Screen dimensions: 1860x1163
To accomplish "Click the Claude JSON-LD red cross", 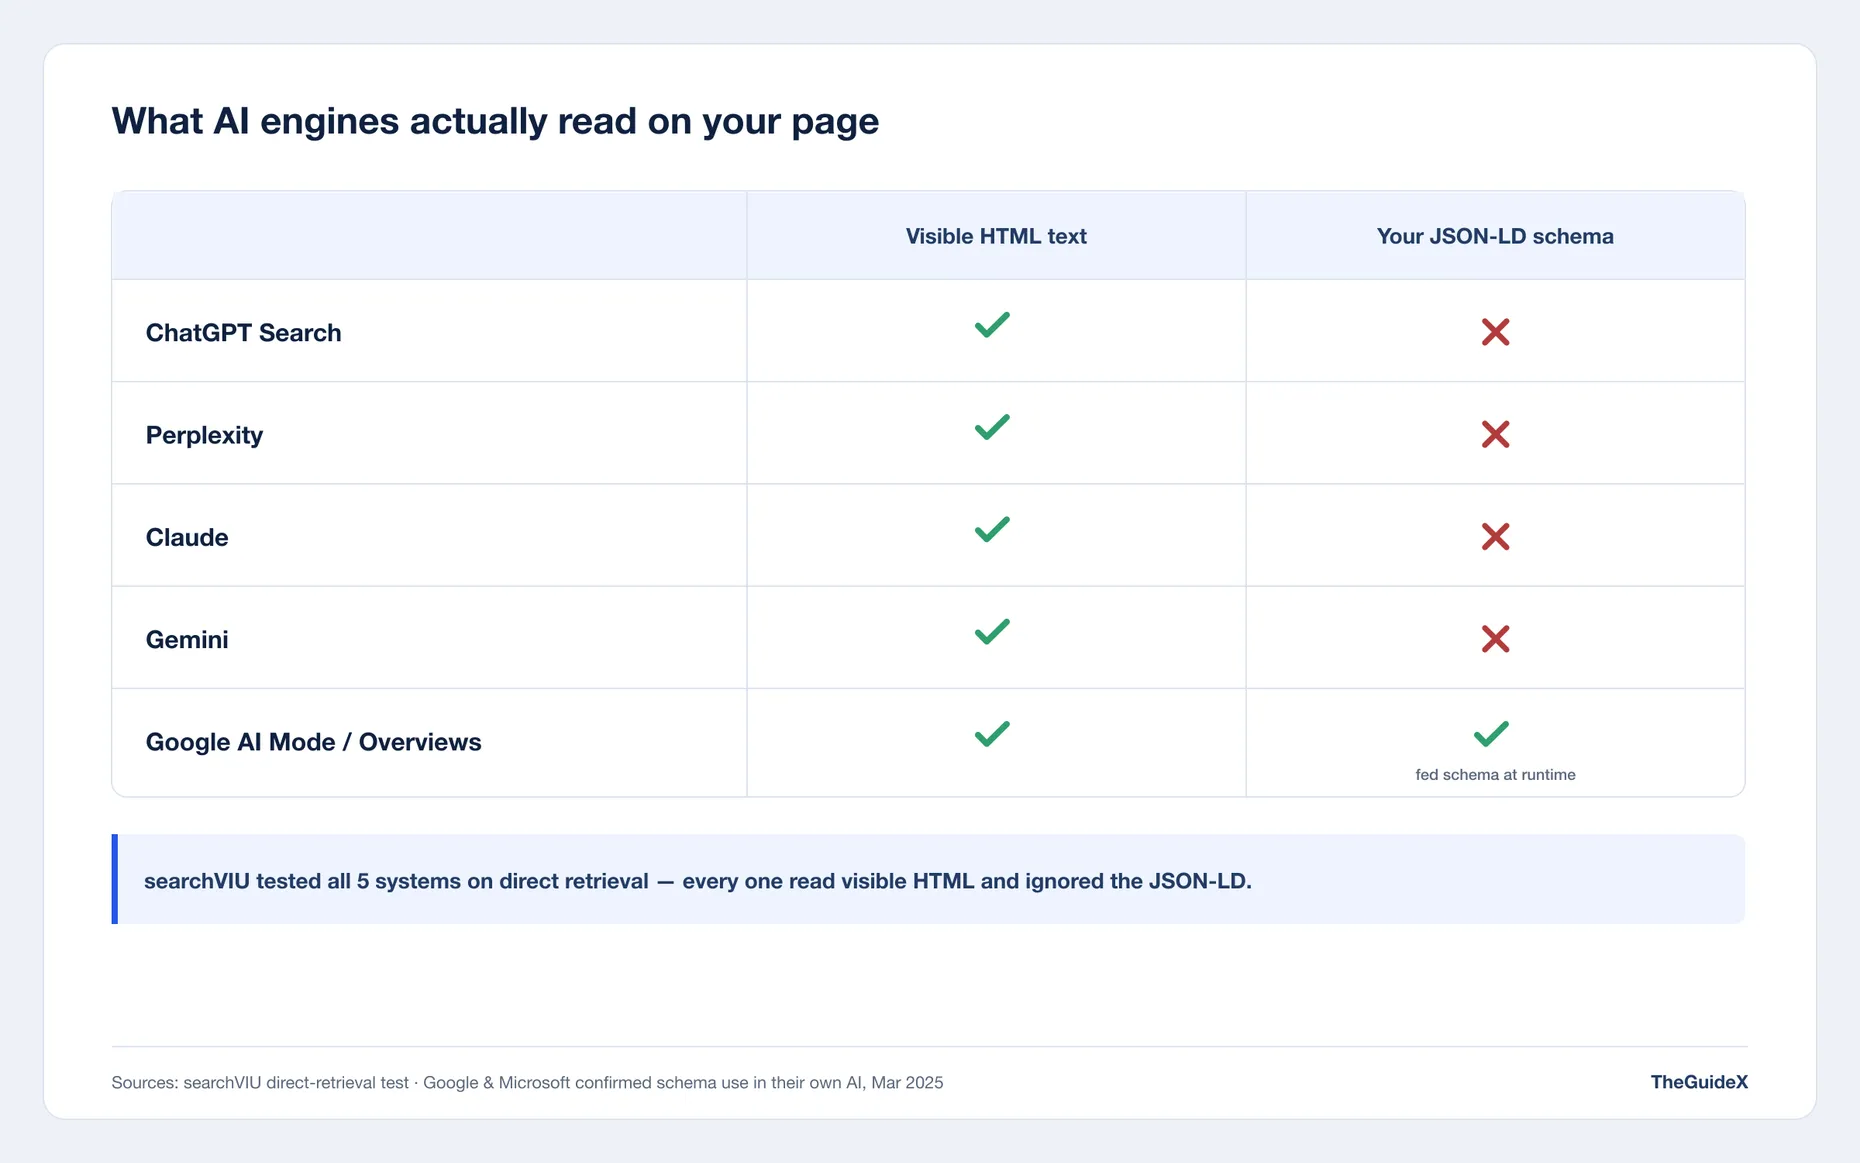I will click(x=1495, y=537).
